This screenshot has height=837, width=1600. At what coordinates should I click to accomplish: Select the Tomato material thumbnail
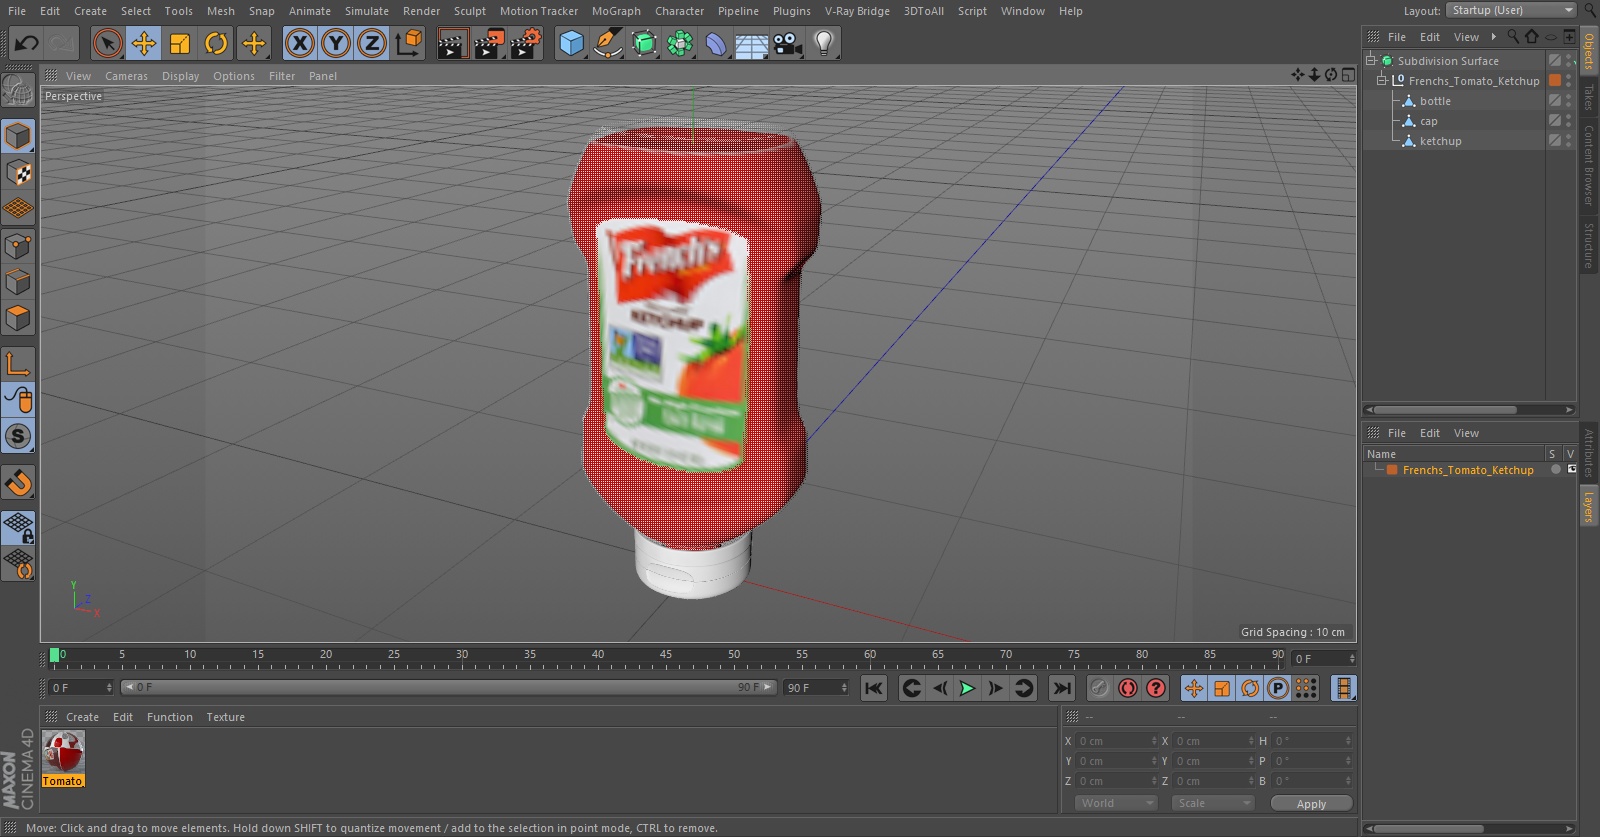tap(63, 752)
